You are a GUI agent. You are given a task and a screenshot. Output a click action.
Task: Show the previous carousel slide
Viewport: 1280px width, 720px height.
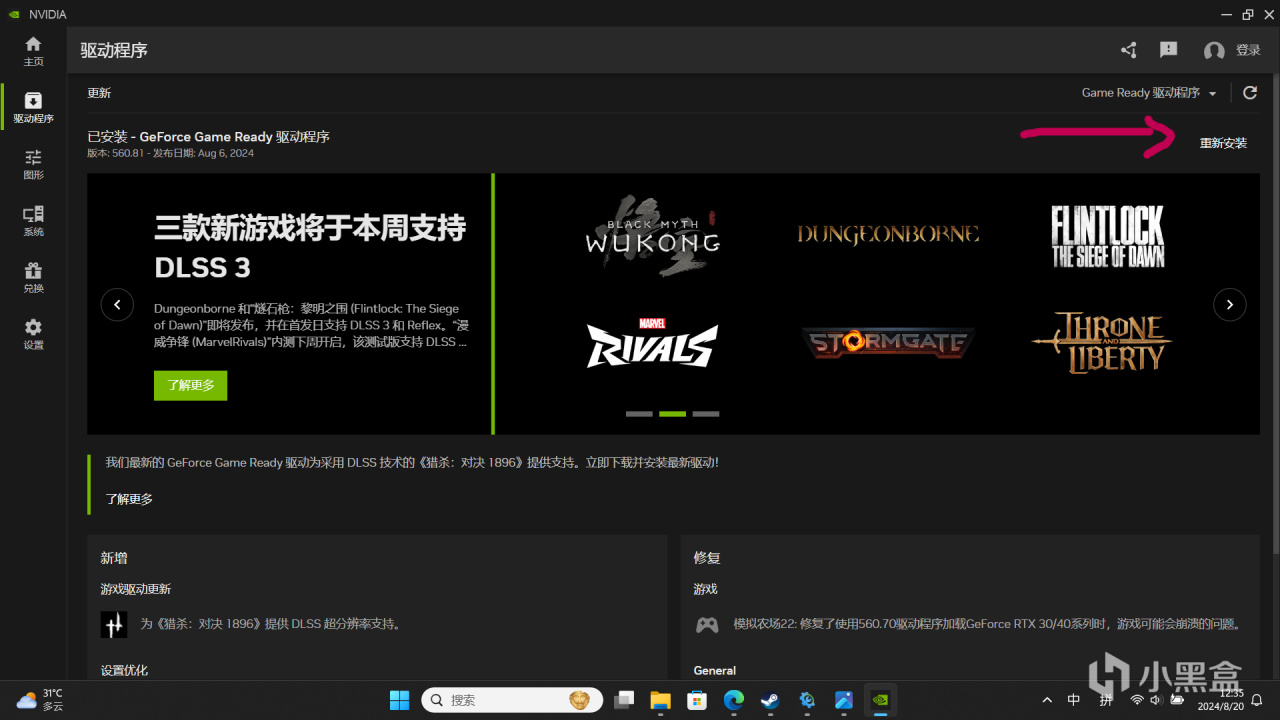click(x=117, y=304)
